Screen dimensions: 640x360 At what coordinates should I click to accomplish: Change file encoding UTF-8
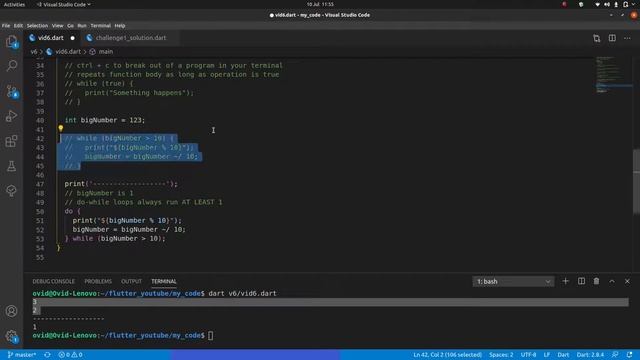pos(528,355)
